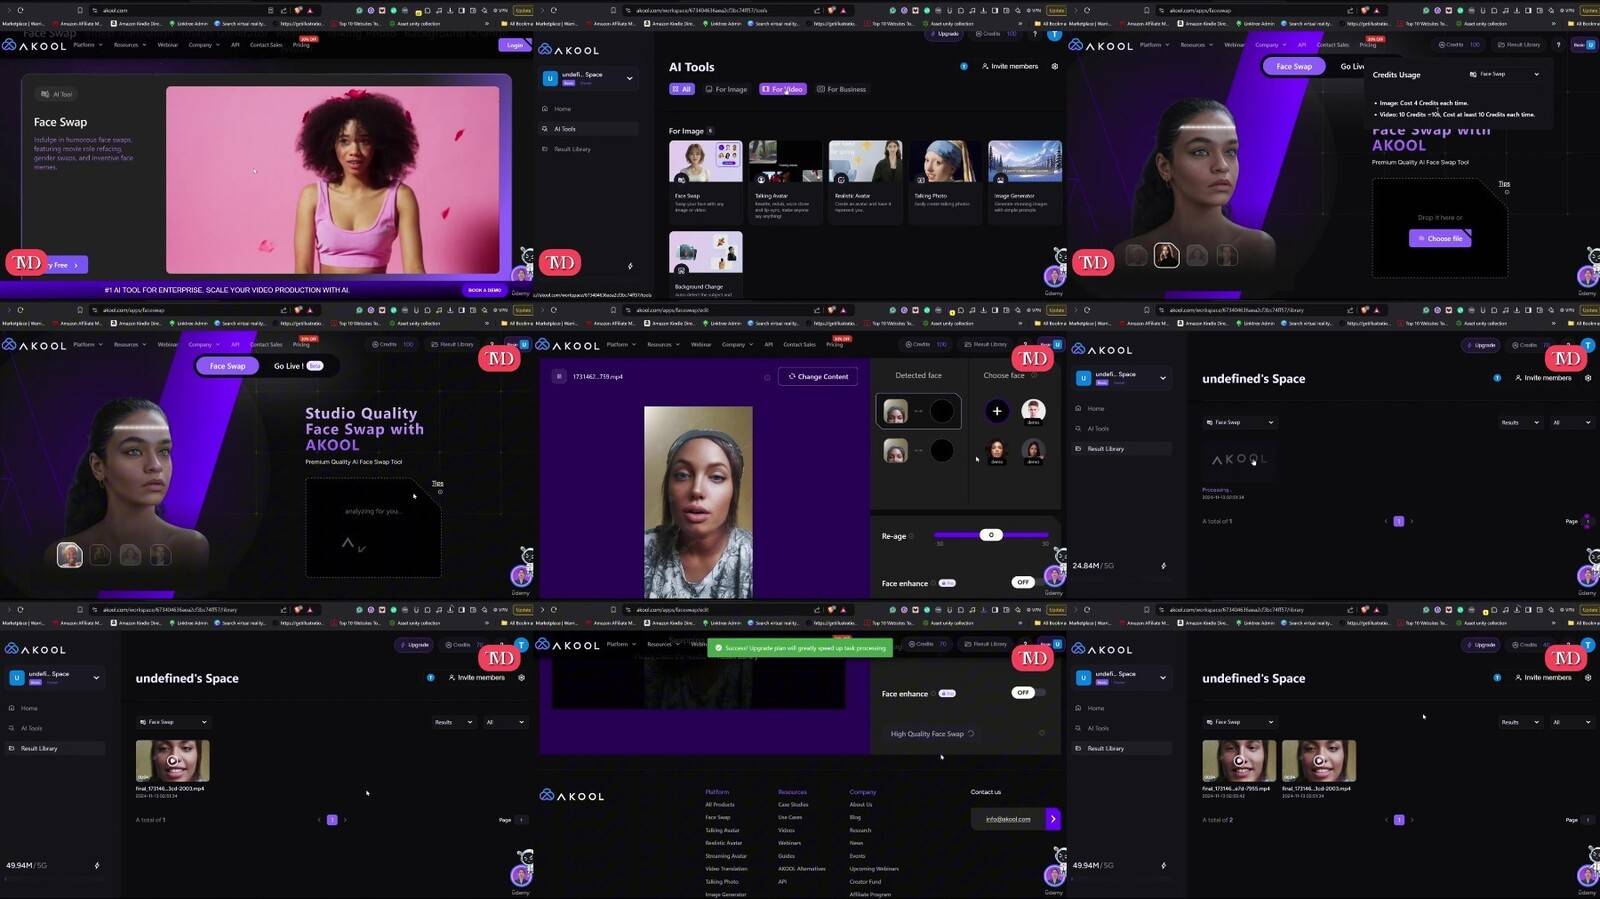
Task: Click the purple arrow submit button beside info@akool.com
Action: (1053, 819)
